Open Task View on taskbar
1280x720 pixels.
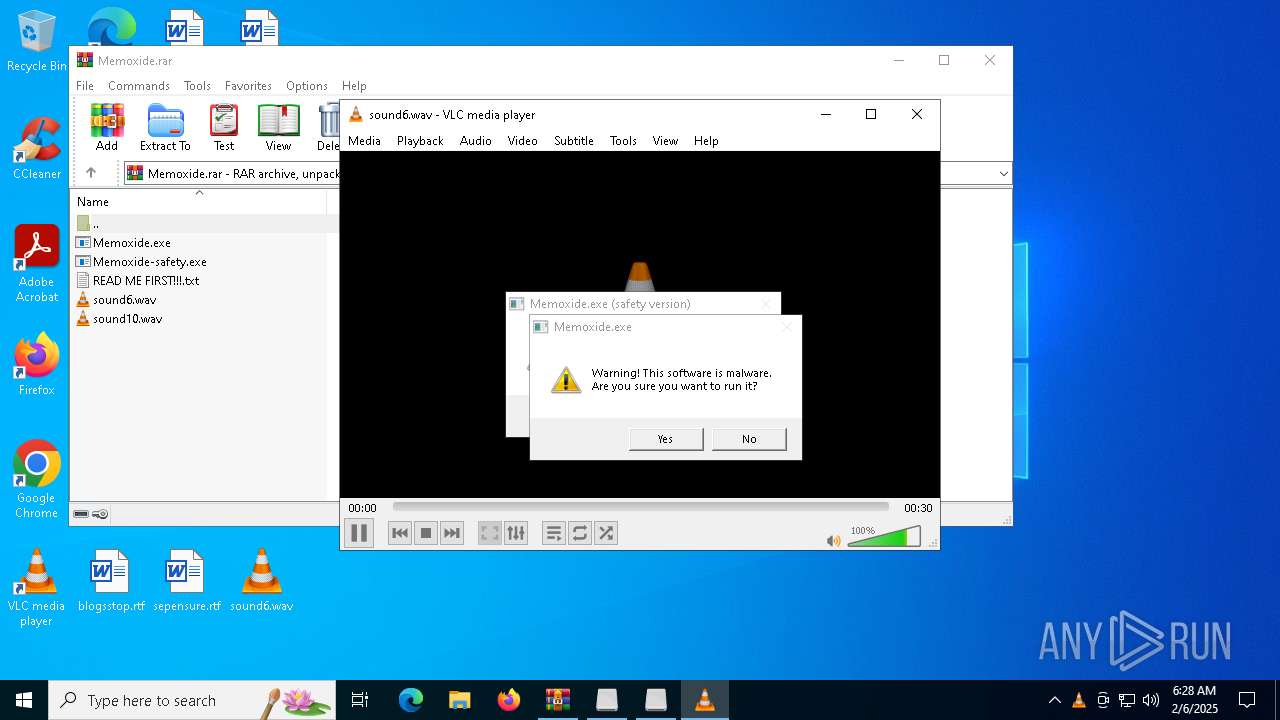pyautogui.click(x=360, y=700)
